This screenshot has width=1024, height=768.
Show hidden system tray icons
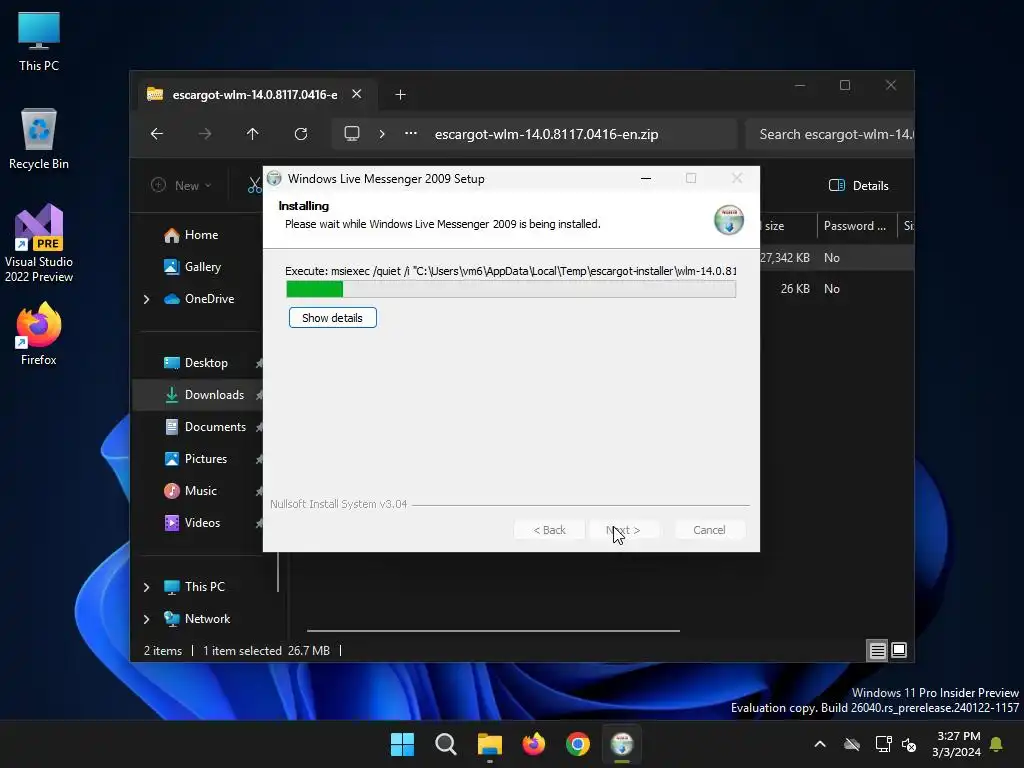coord(820,744)
